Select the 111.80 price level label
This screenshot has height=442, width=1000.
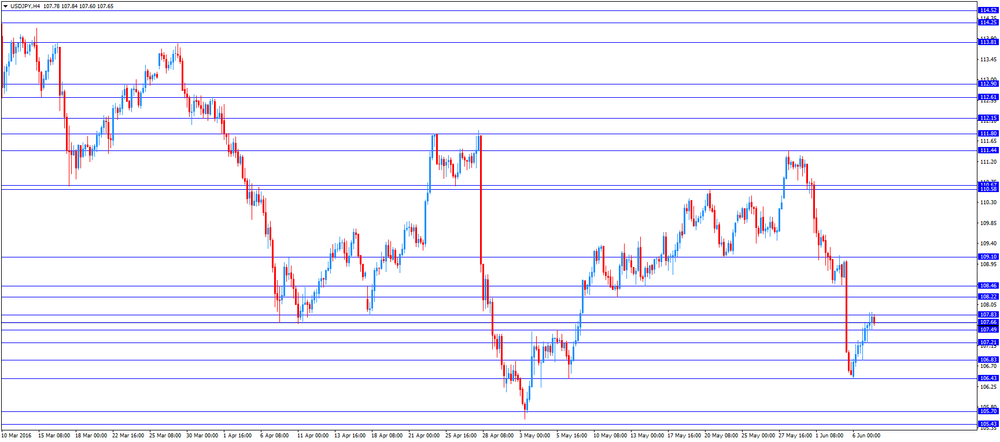pyautogui.click(x=988, y=133)
